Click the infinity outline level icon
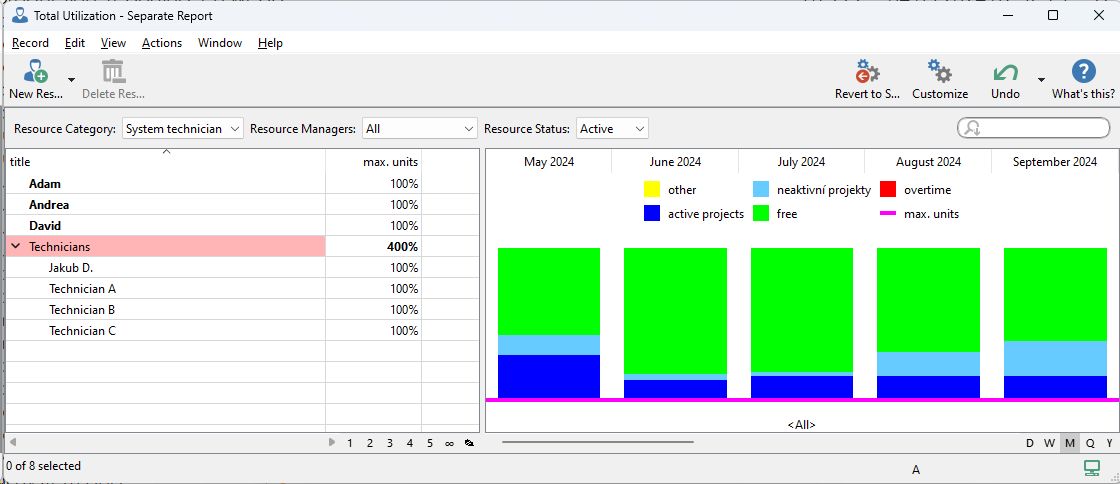Image resolution: width=1120 pixels, height=484 pixels. (x=449, y=443)
